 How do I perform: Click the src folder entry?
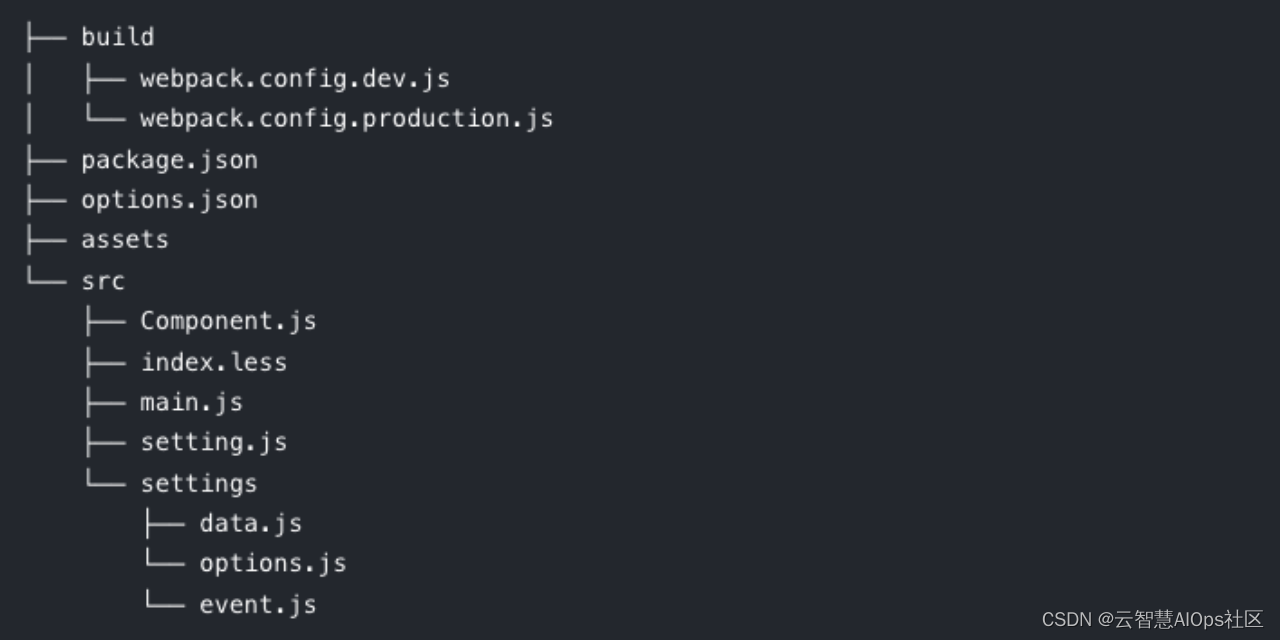pos(103,281)
